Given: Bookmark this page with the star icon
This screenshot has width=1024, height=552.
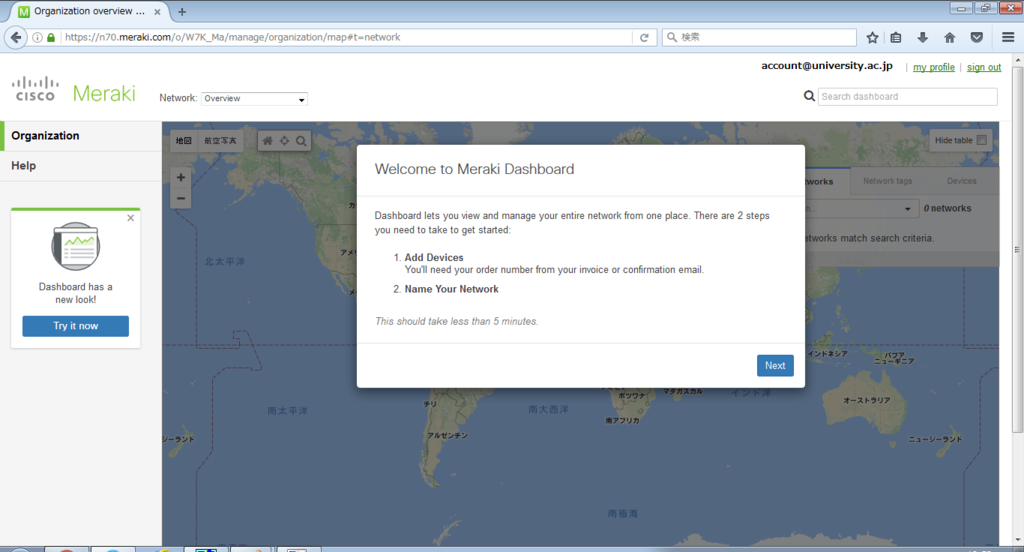Looking at the screenshot, I should click(x=872, y=37).
